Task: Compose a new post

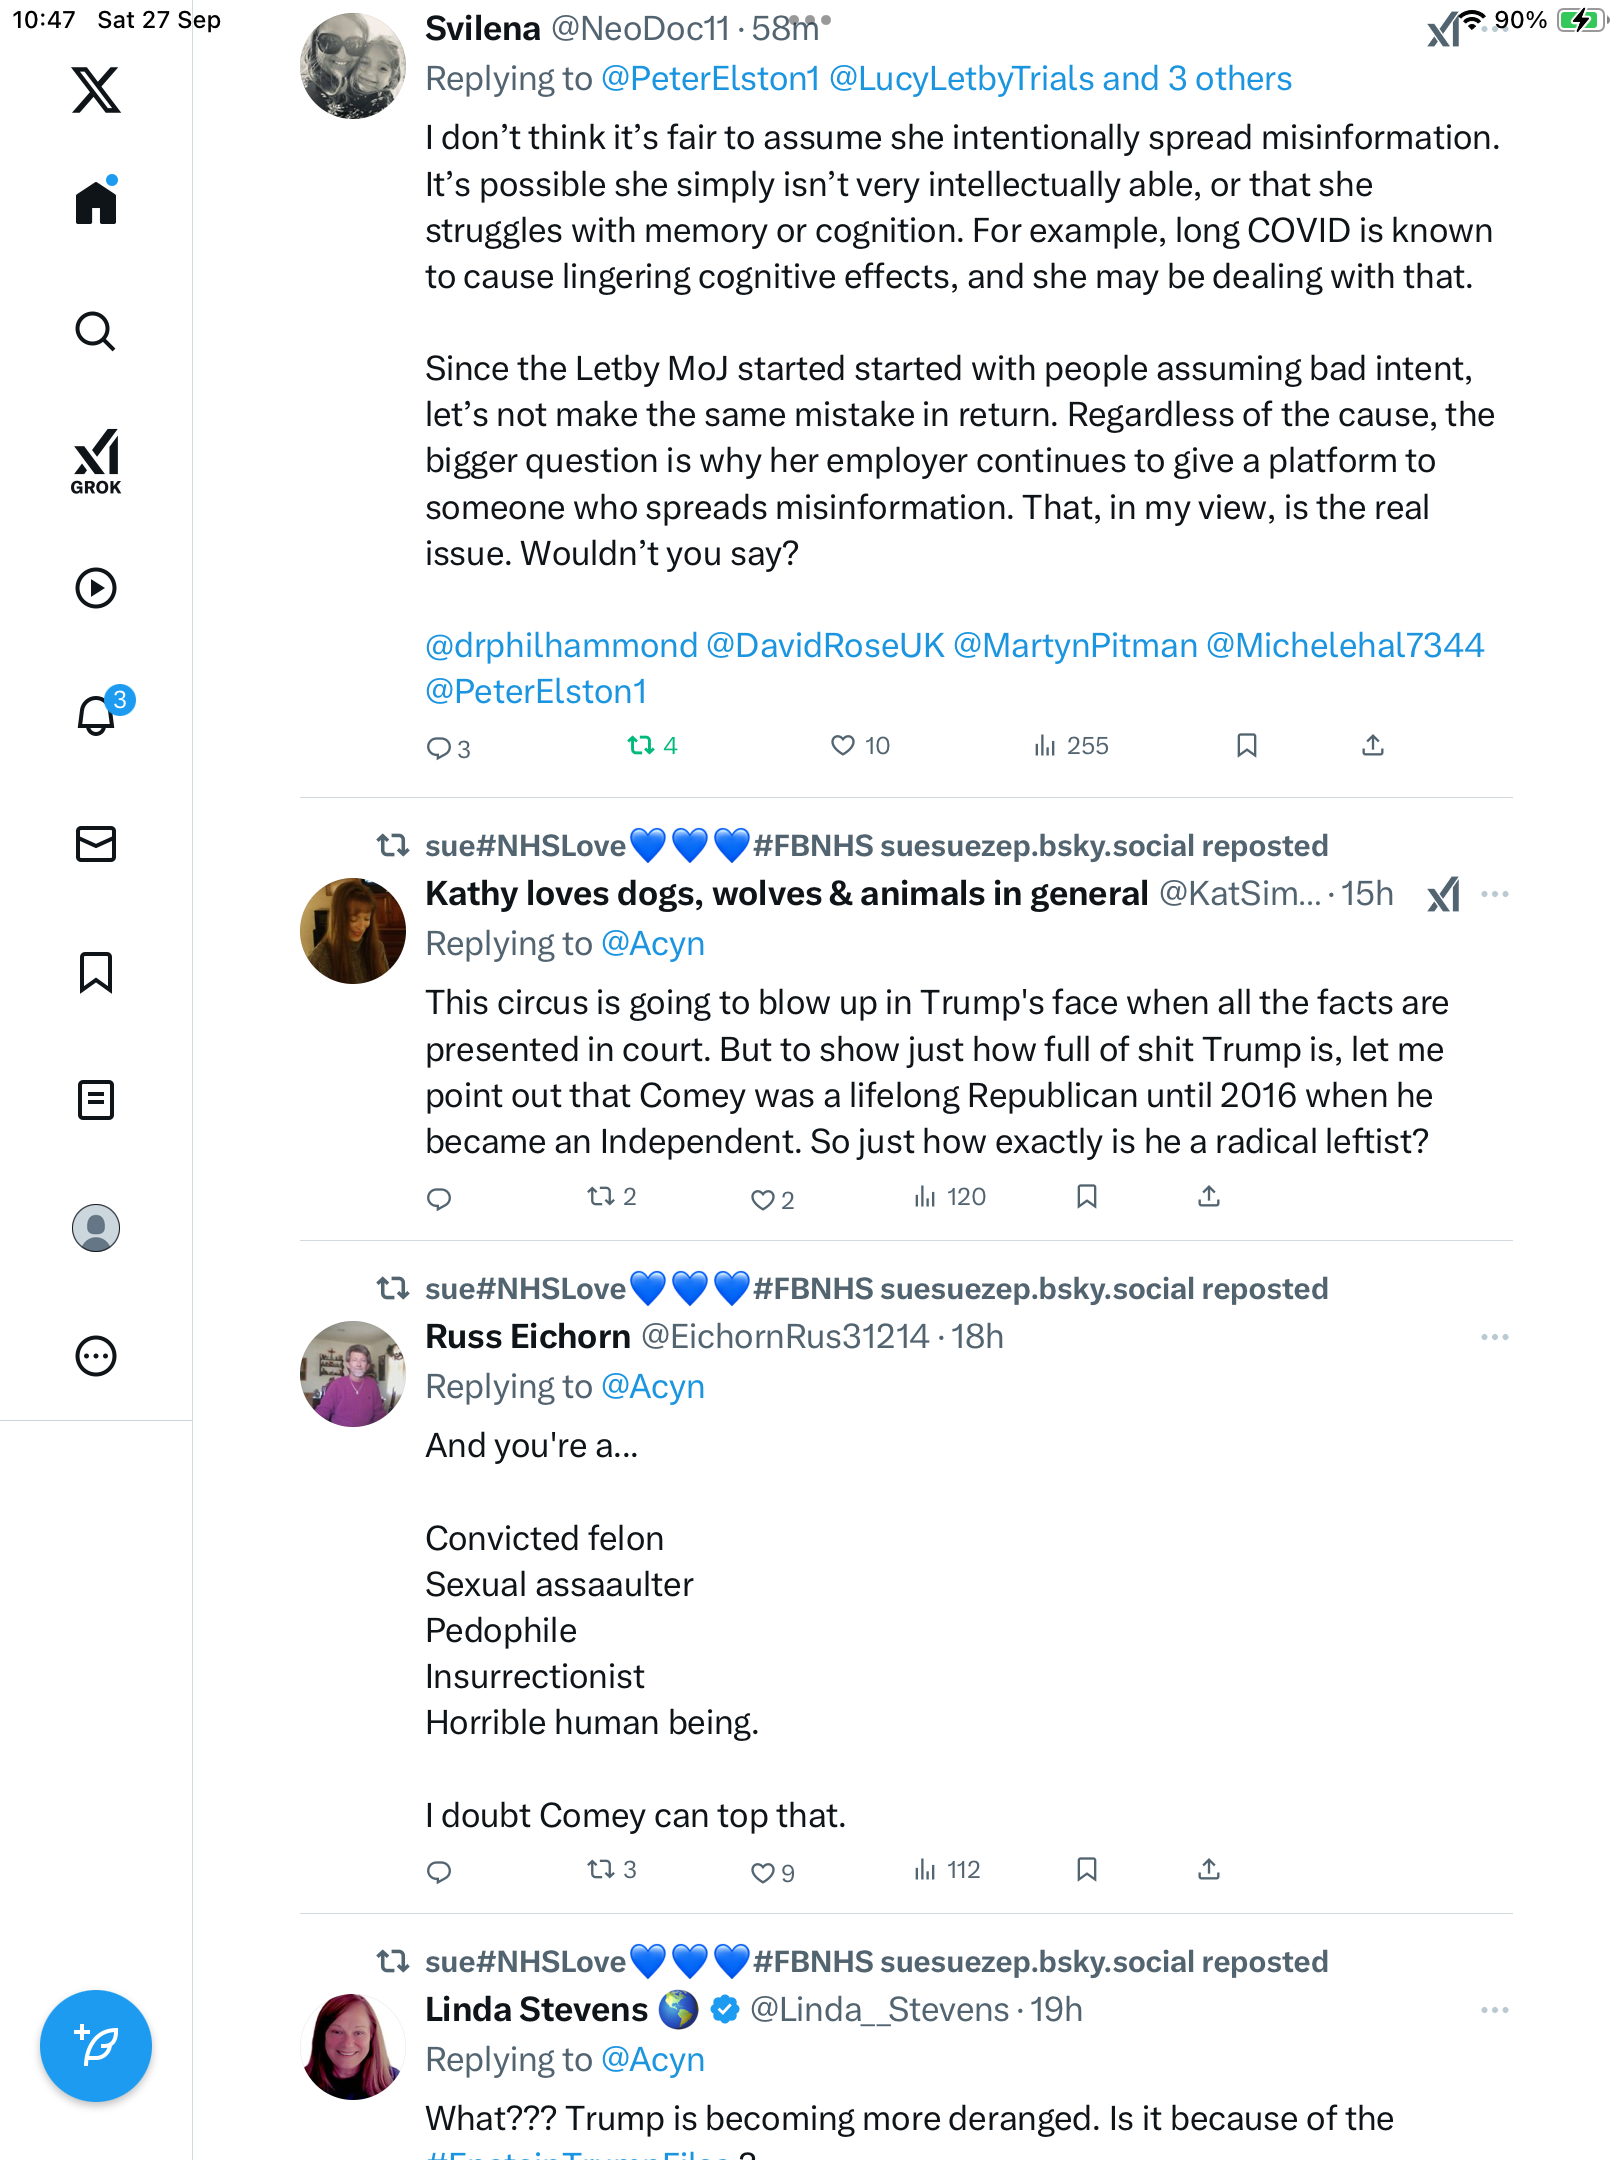Action: coord(96,2046)
